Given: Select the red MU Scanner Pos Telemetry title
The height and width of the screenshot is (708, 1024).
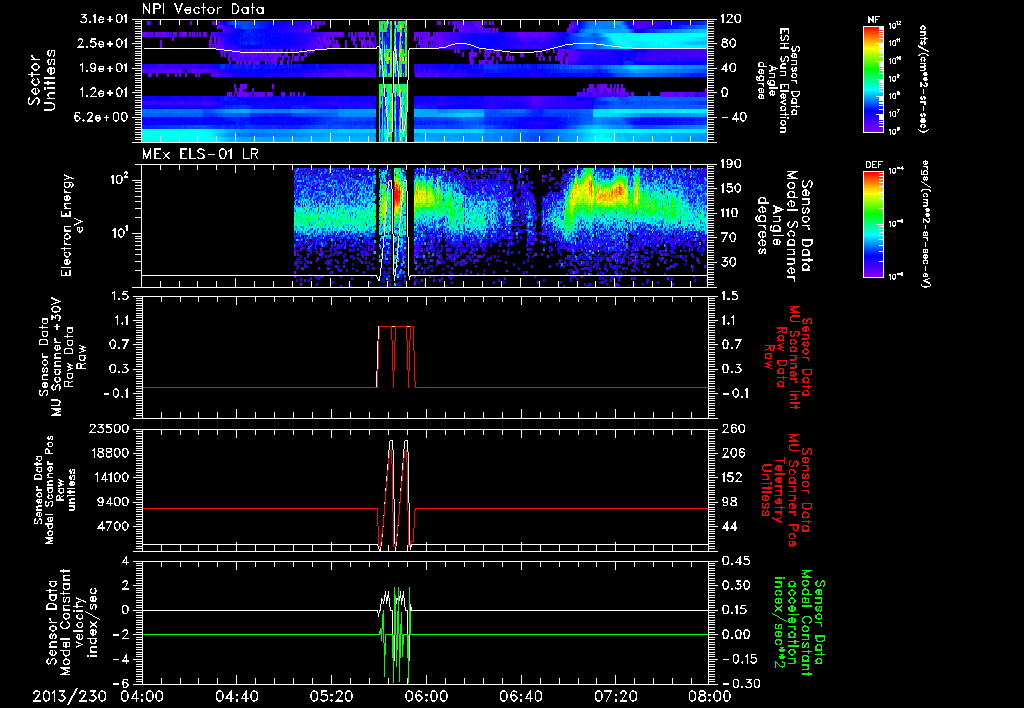Looking at the screenshot, I should coord(786,490).
